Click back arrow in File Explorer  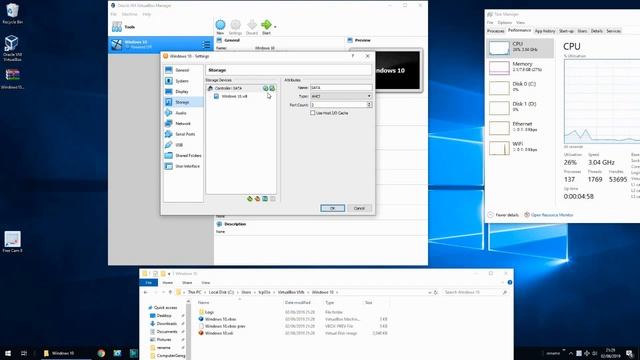[x=146, y=292]
